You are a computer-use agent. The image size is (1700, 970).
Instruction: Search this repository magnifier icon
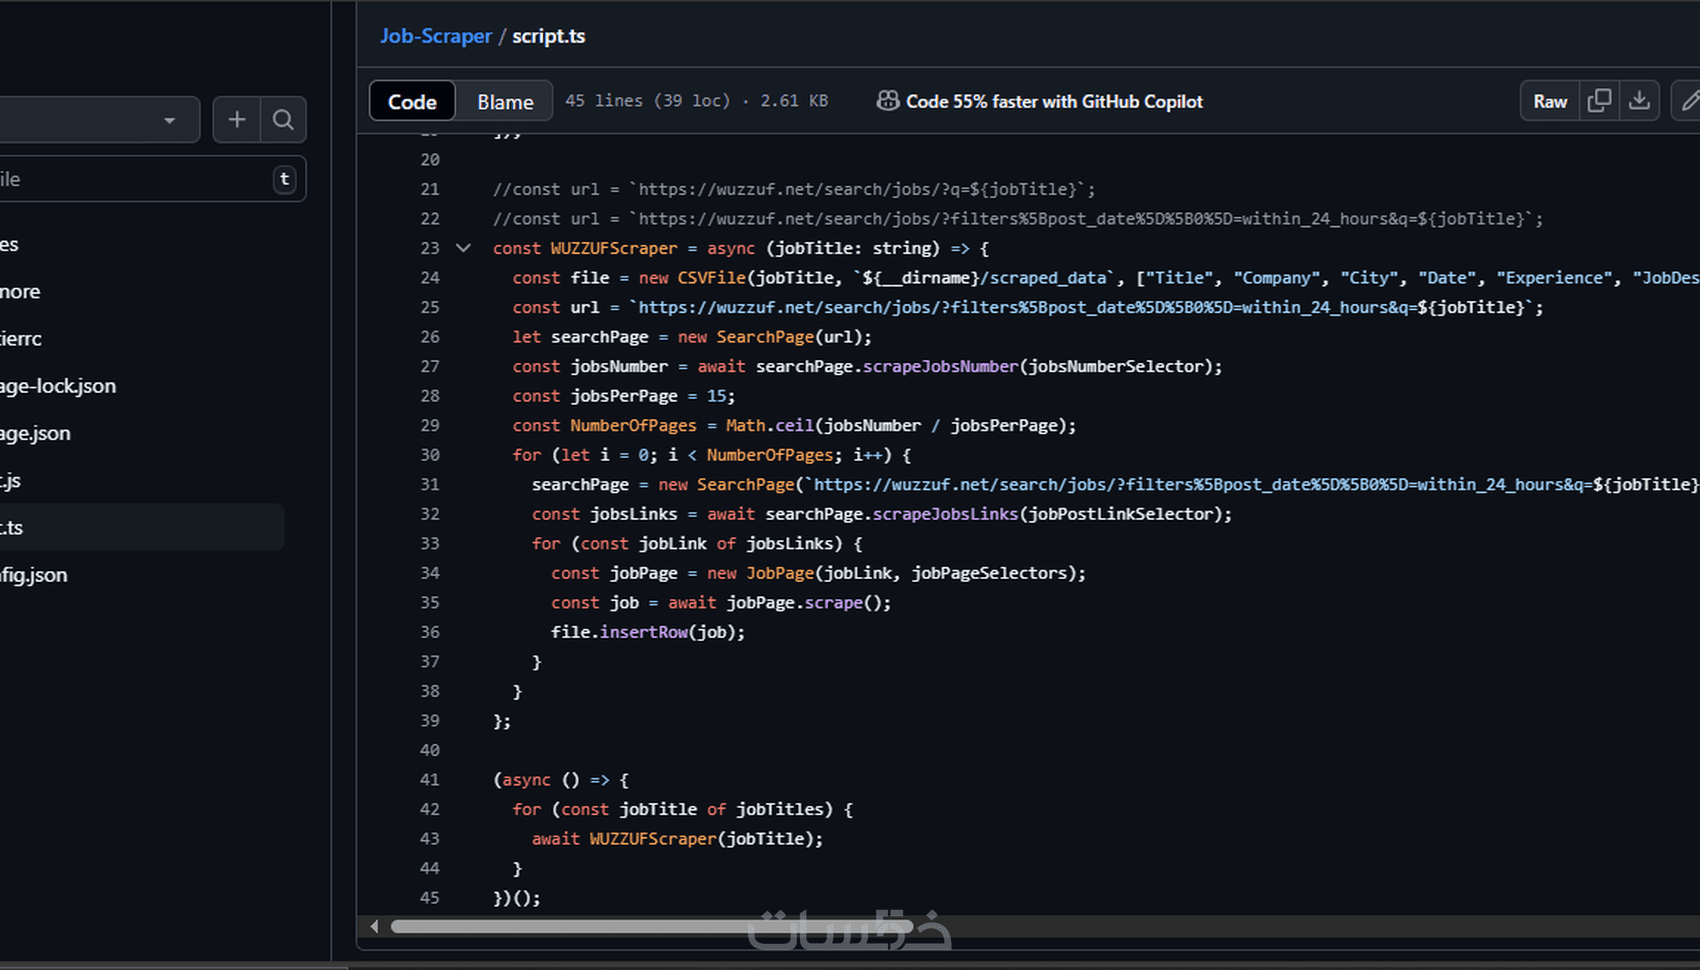283,120
